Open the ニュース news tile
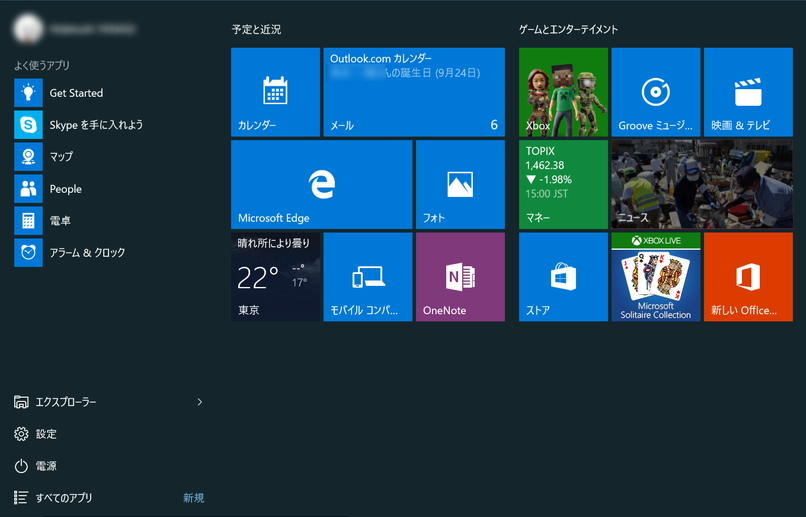This screenshot has height=517, width=806. 702,184
